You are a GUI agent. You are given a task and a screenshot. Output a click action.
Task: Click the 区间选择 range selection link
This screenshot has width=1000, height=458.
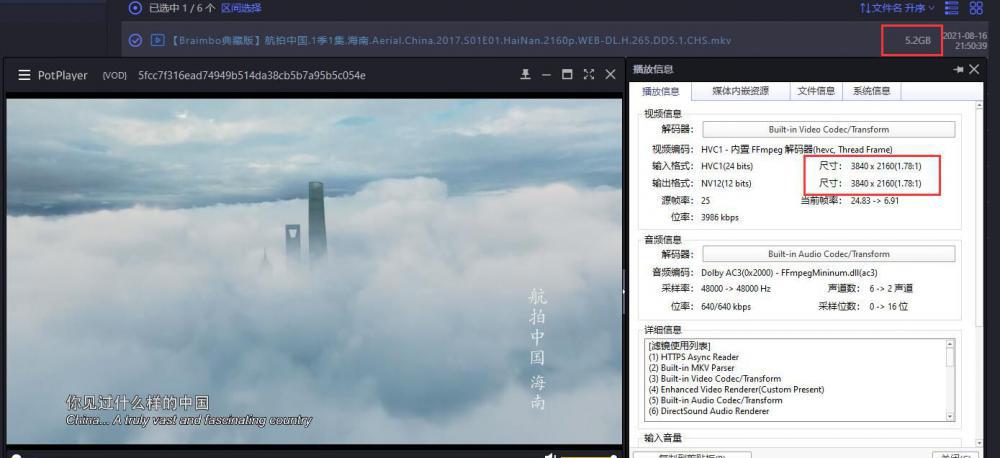pyautogui.click(x=241, y=8)
